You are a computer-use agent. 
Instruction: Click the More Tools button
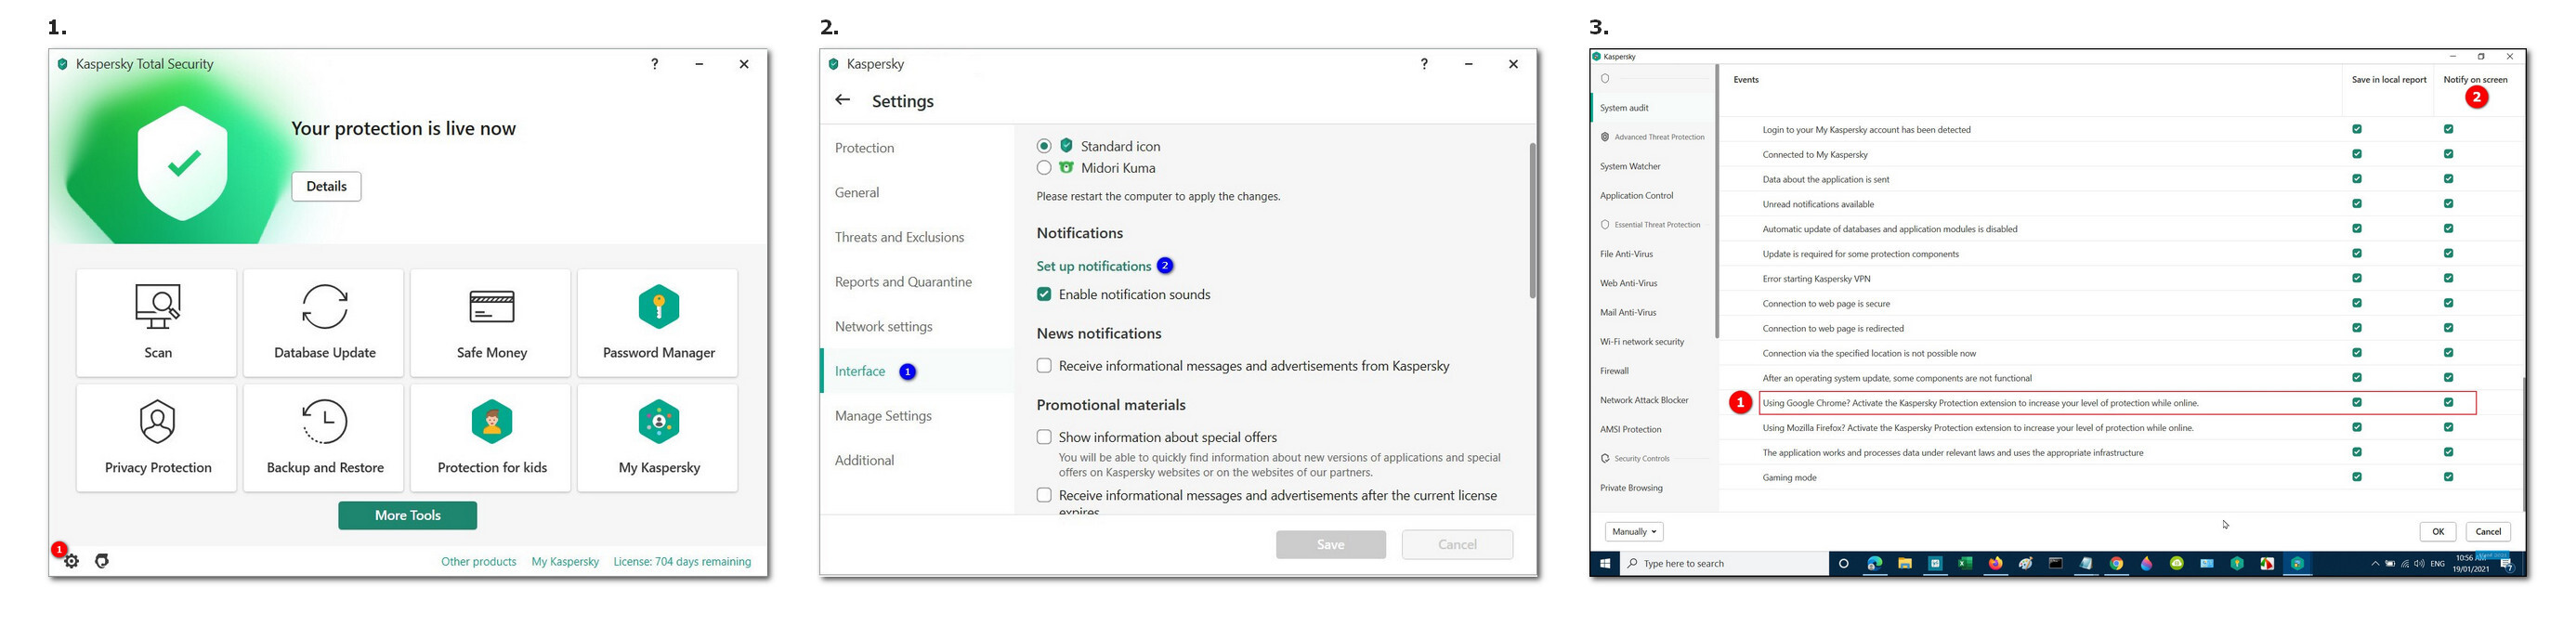tap(408, 516)
